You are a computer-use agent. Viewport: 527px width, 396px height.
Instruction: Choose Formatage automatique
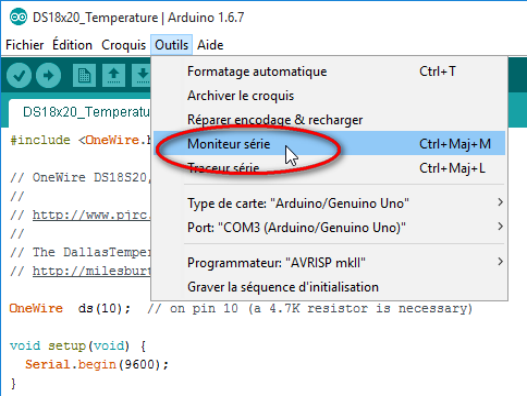point(329,72)
